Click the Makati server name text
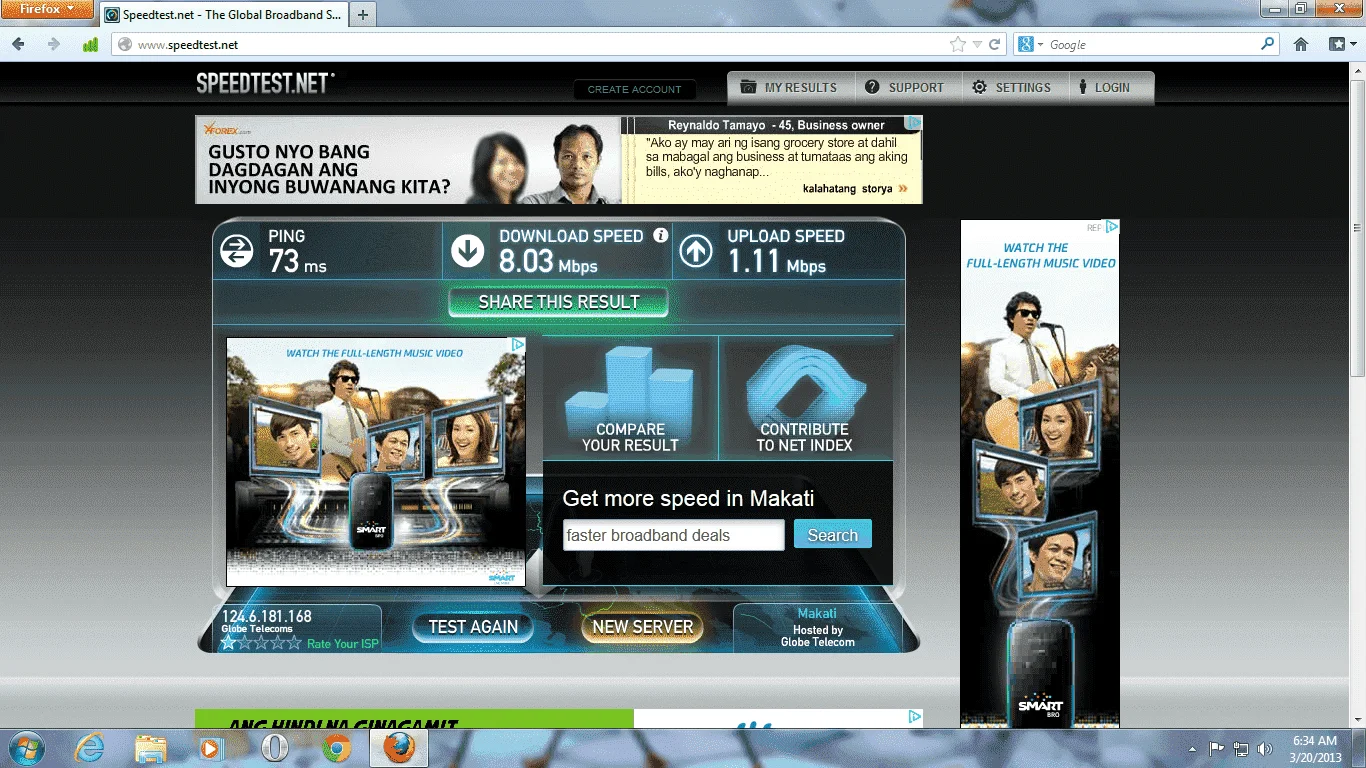The height and width of the screenshot is (768, 1366). (x=817, y=613)
